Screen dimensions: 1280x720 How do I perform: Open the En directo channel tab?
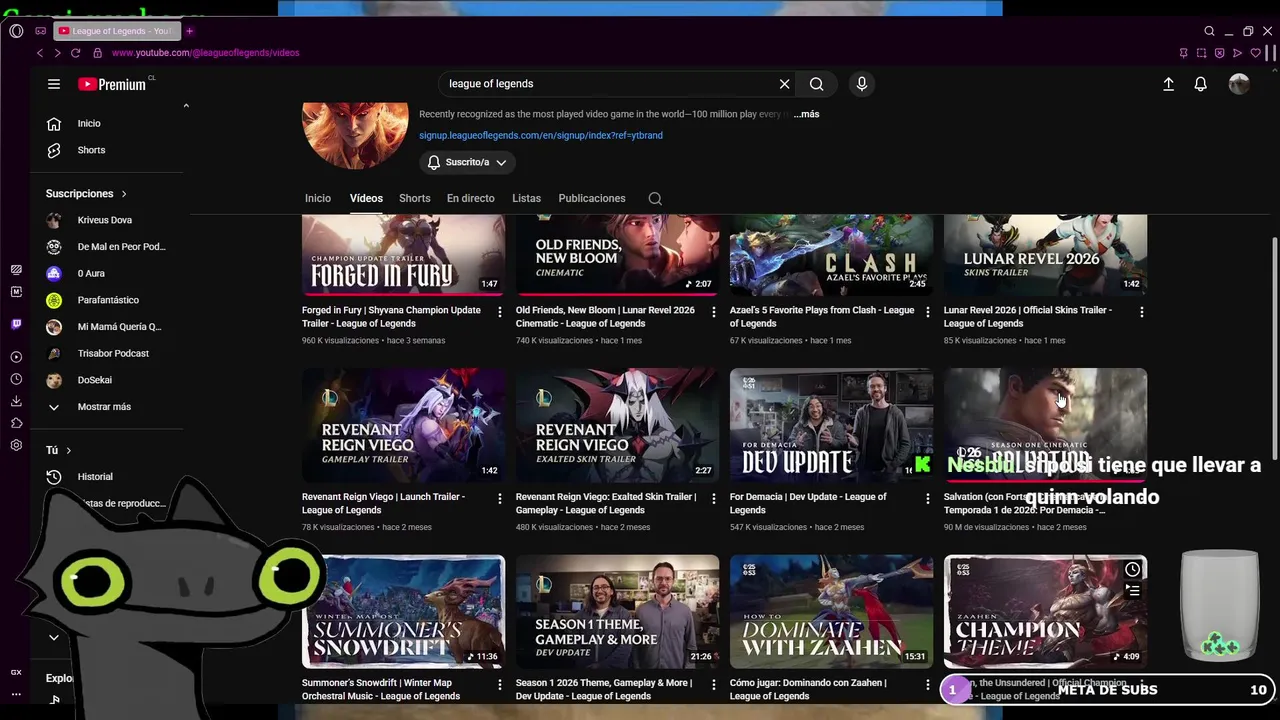[x=471, y=198]
